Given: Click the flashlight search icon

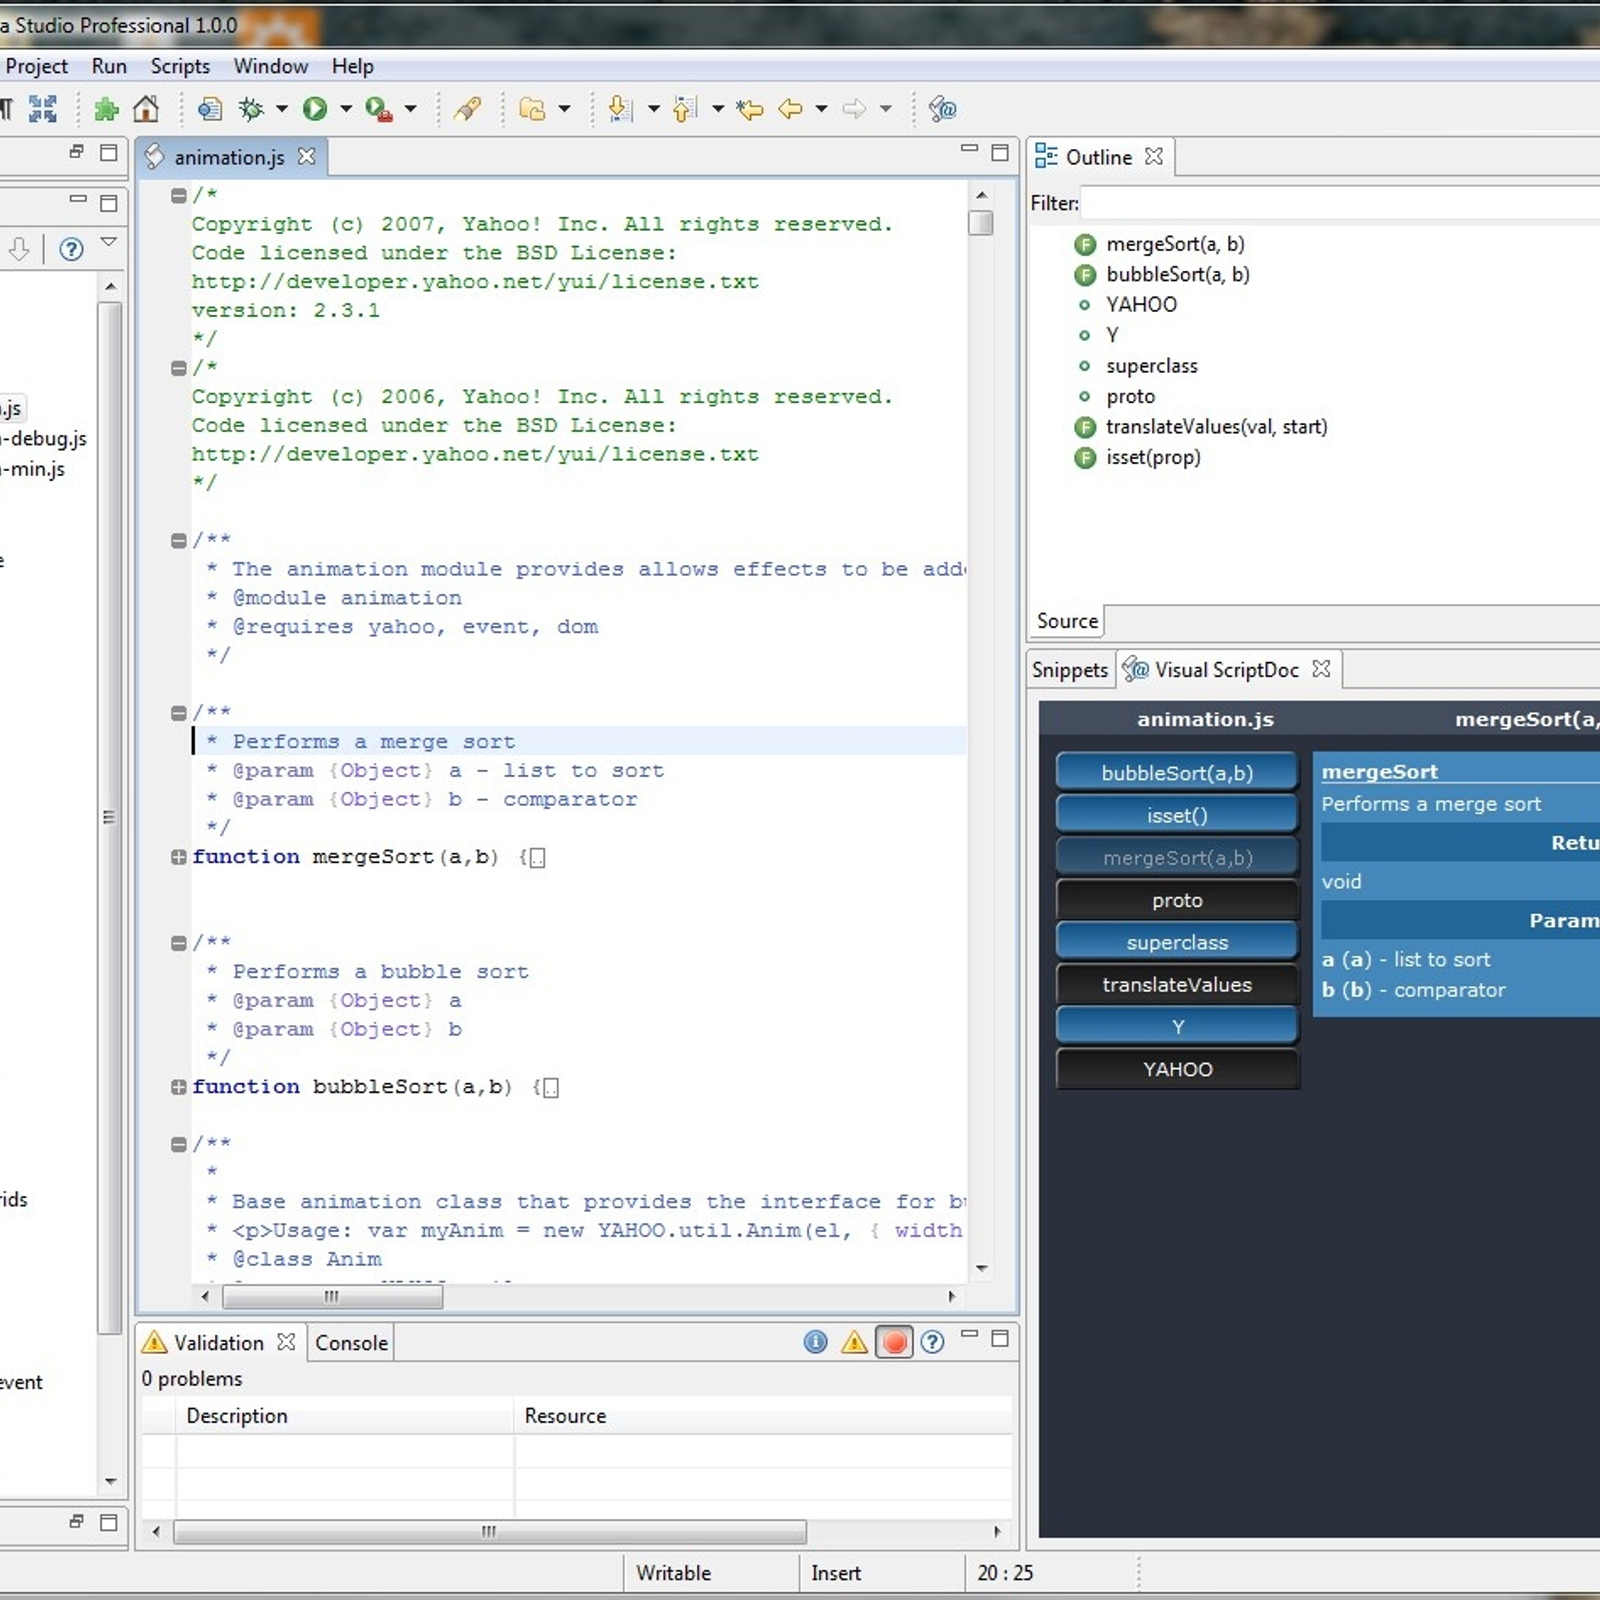Looking at the screenshot, I should (x=467, y=108).
